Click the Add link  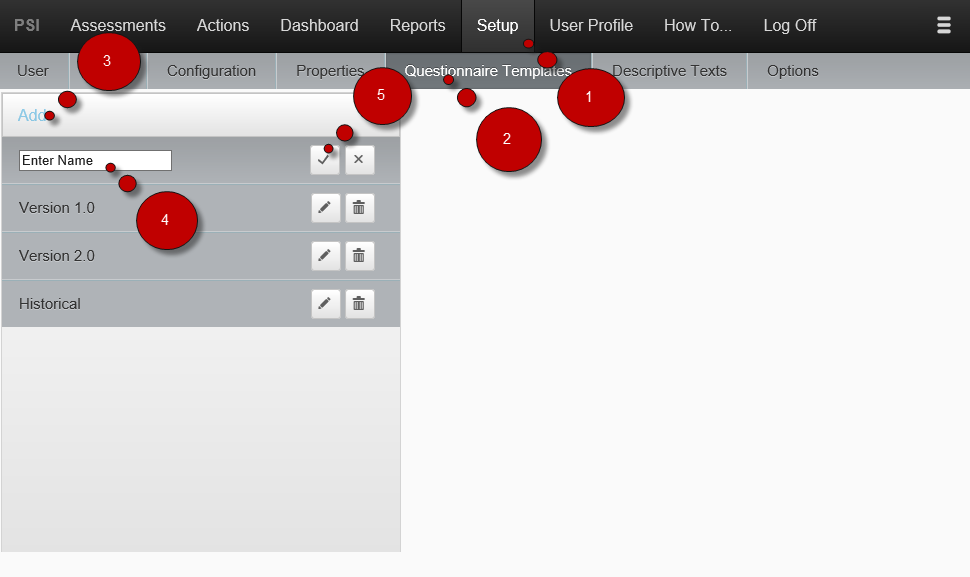click(x=32, y=115)
